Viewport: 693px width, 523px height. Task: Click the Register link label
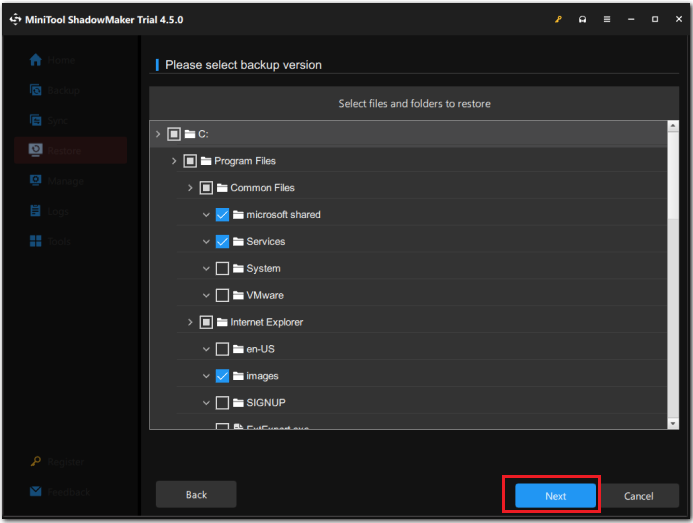pos(66,462)
